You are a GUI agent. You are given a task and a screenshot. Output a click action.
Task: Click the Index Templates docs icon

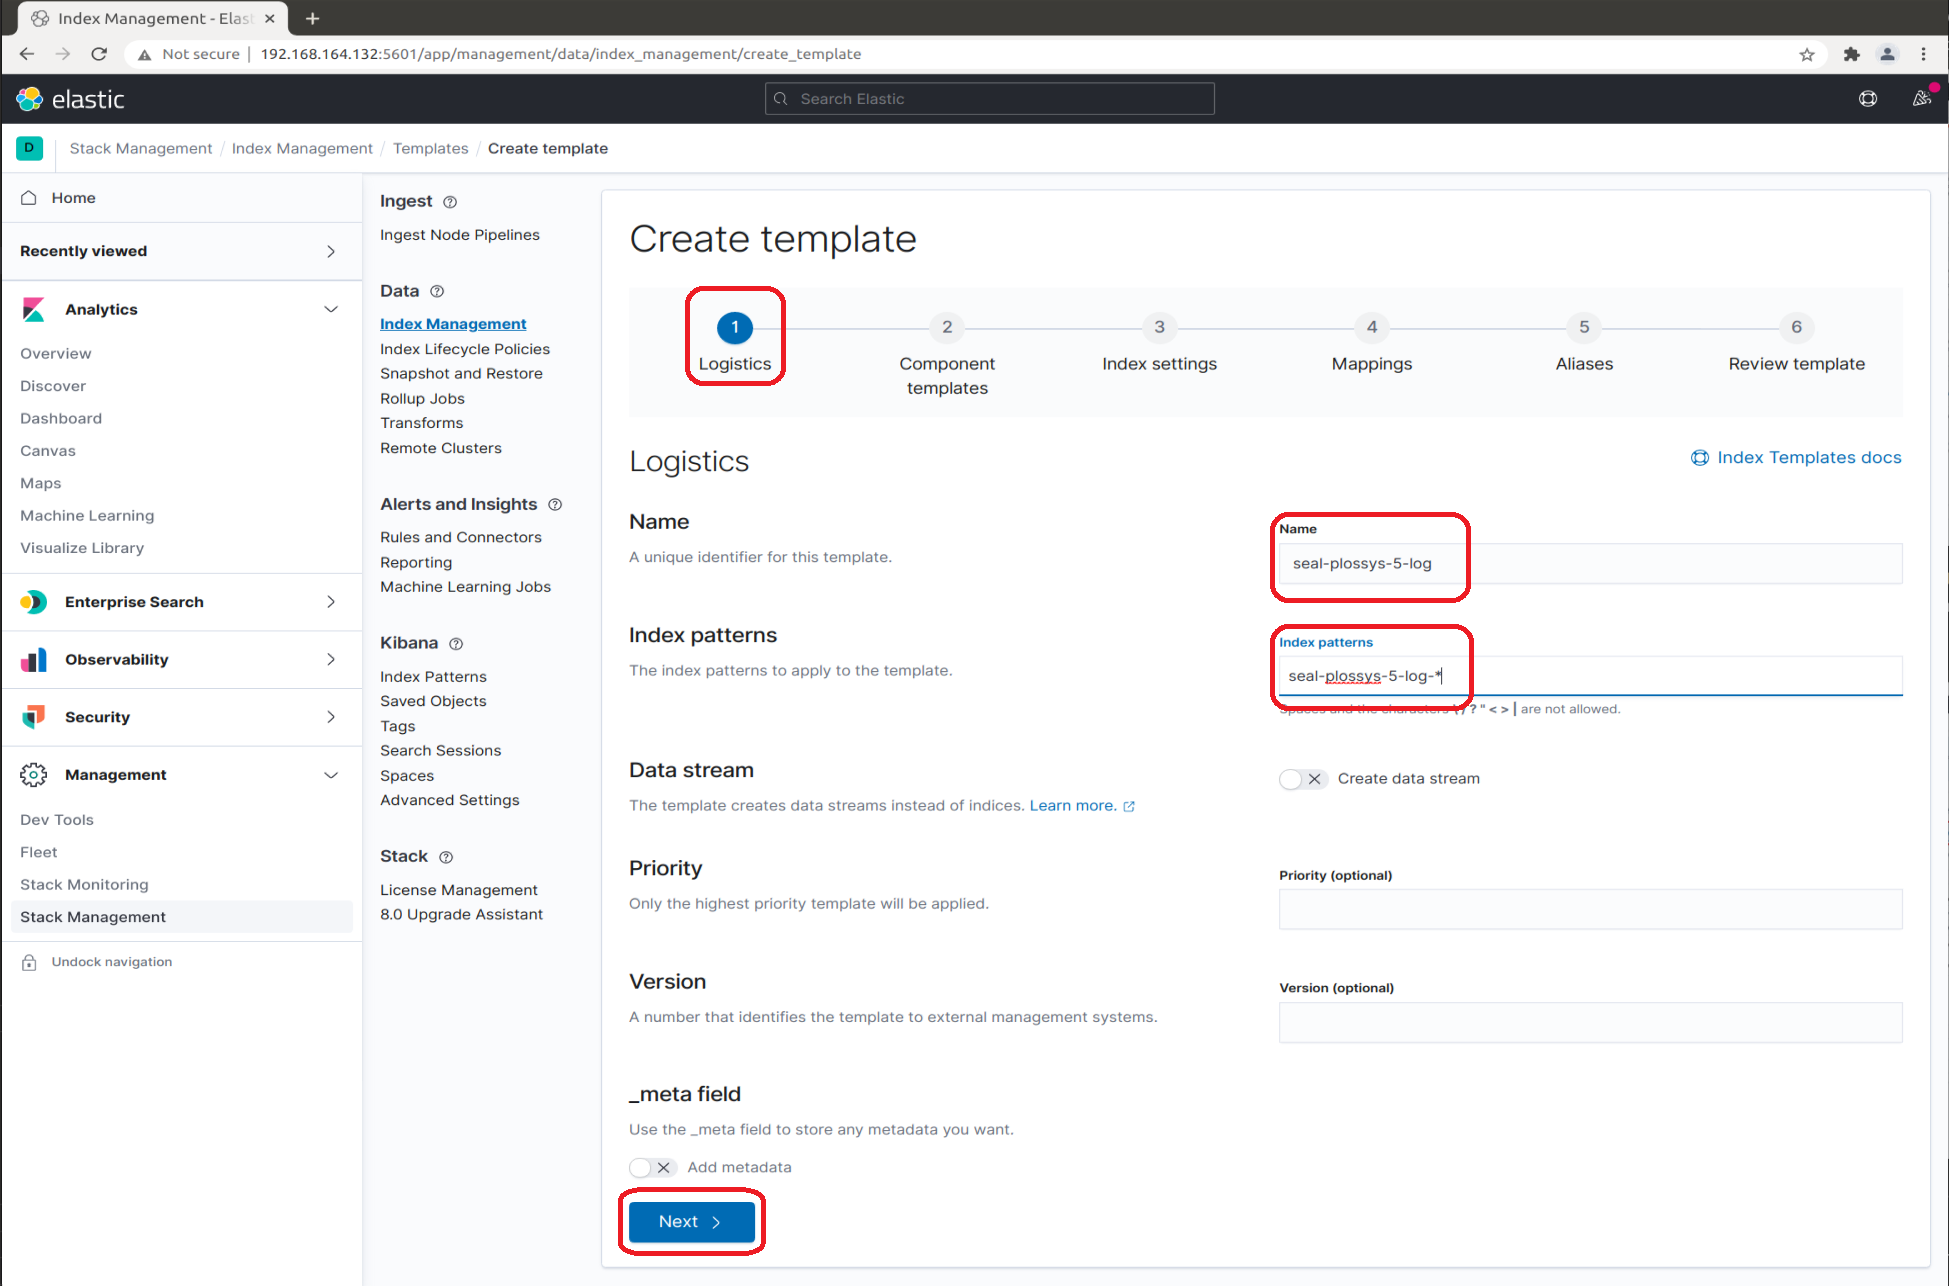1698,458
